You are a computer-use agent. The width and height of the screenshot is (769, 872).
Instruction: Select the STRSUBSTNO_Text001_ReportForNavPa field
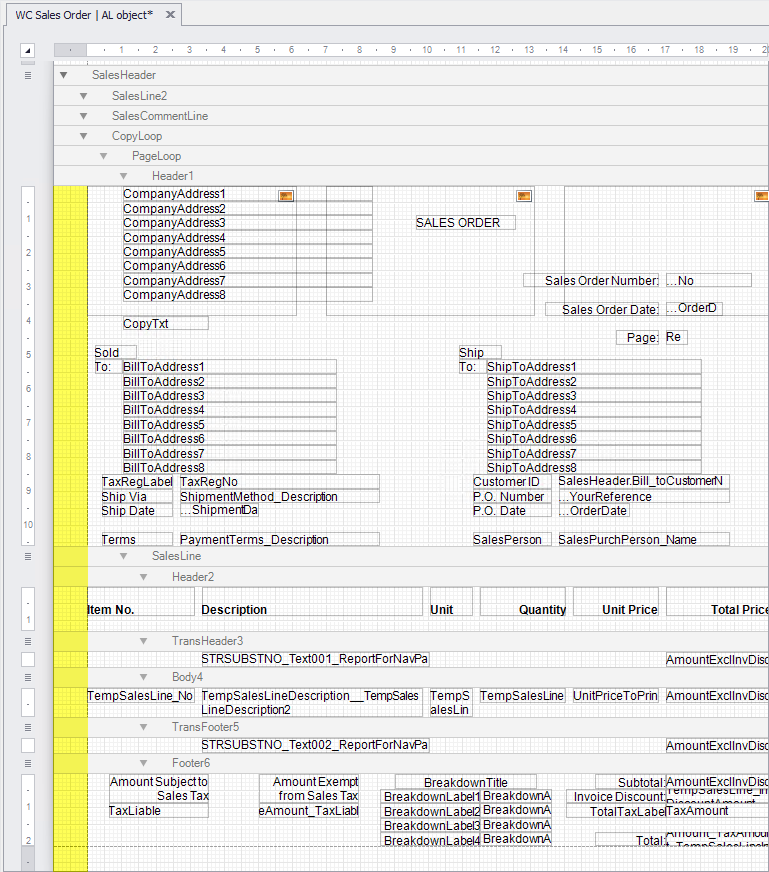315,659
